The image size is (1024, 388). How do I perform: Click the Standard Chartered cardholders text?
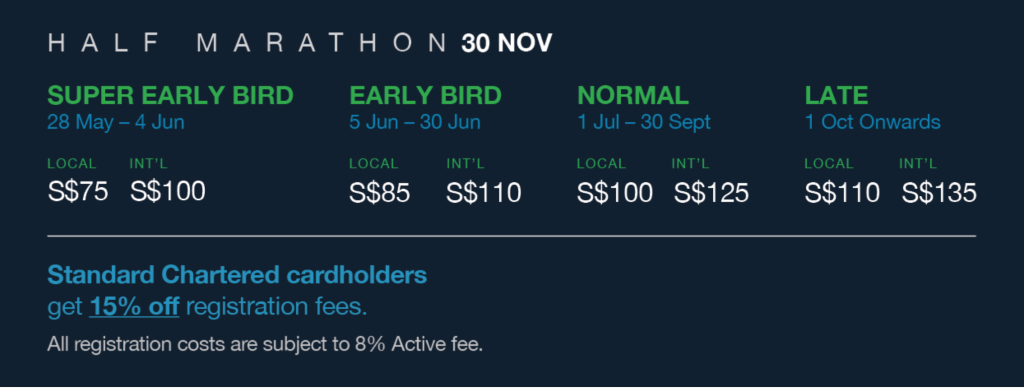pos(237,275)
